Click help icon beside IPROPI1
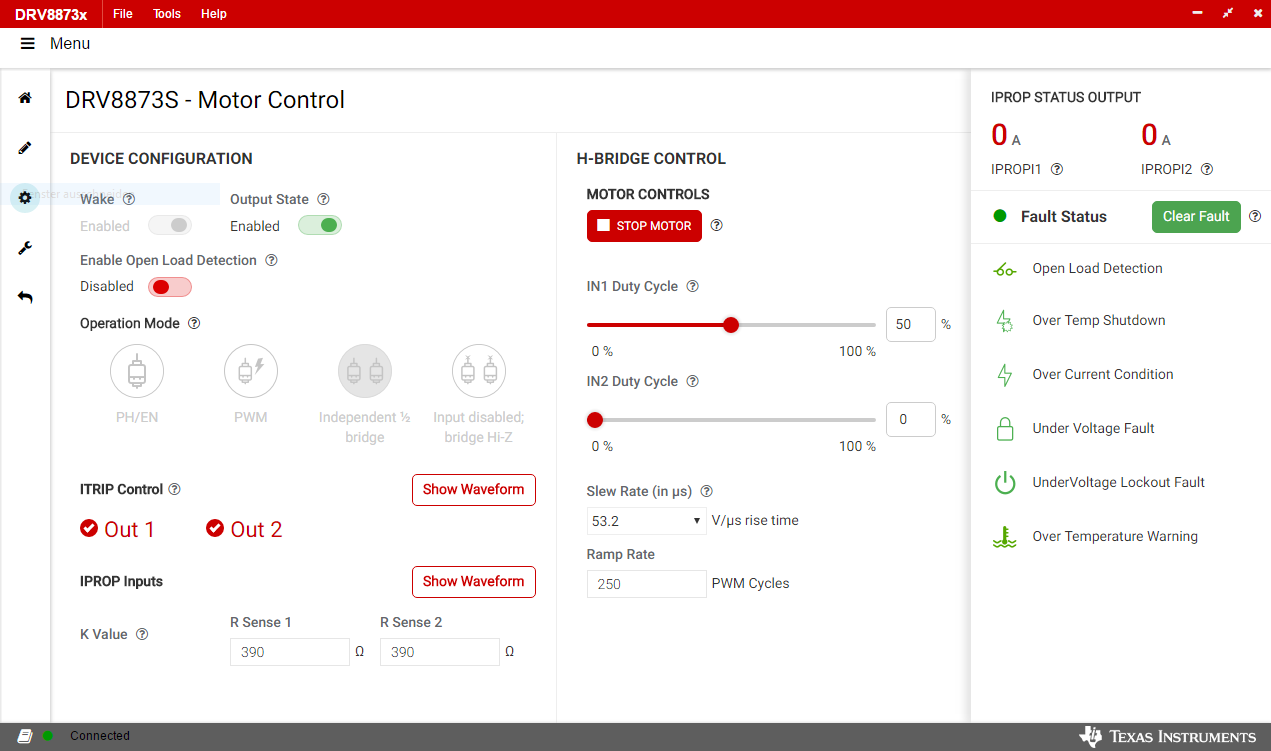The height and width of the screenshot is (751, 1271). coord(1057,169)
